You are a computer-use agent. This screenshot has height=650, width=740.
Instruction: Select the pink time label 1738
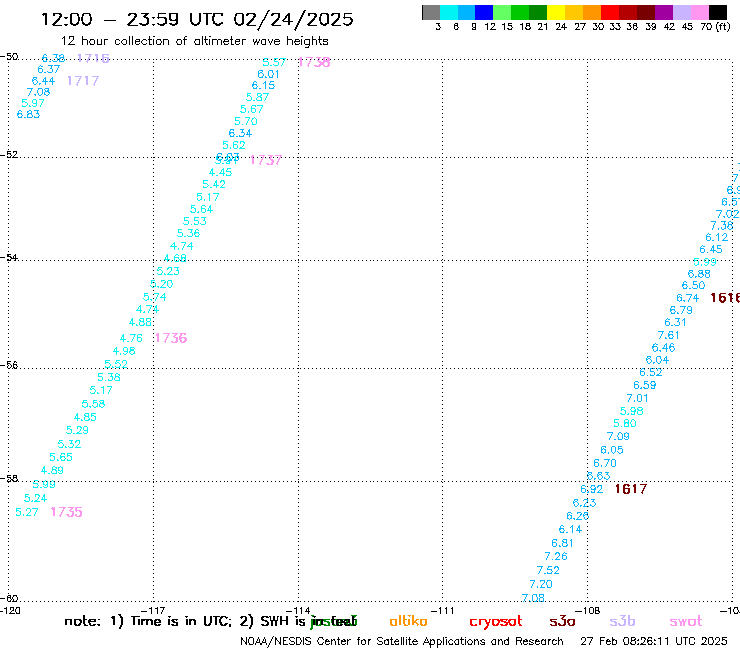(x=314, y=62)
